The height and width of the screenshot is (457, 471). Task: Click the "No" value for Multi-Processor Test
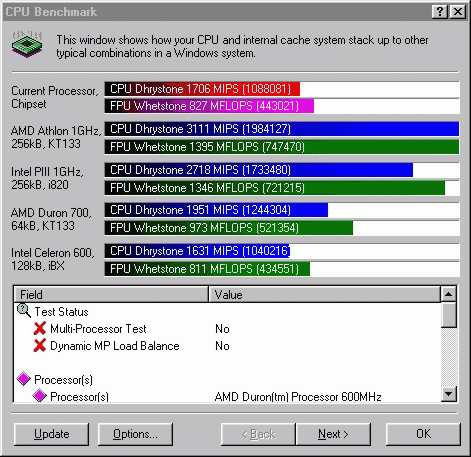(222, 329)
